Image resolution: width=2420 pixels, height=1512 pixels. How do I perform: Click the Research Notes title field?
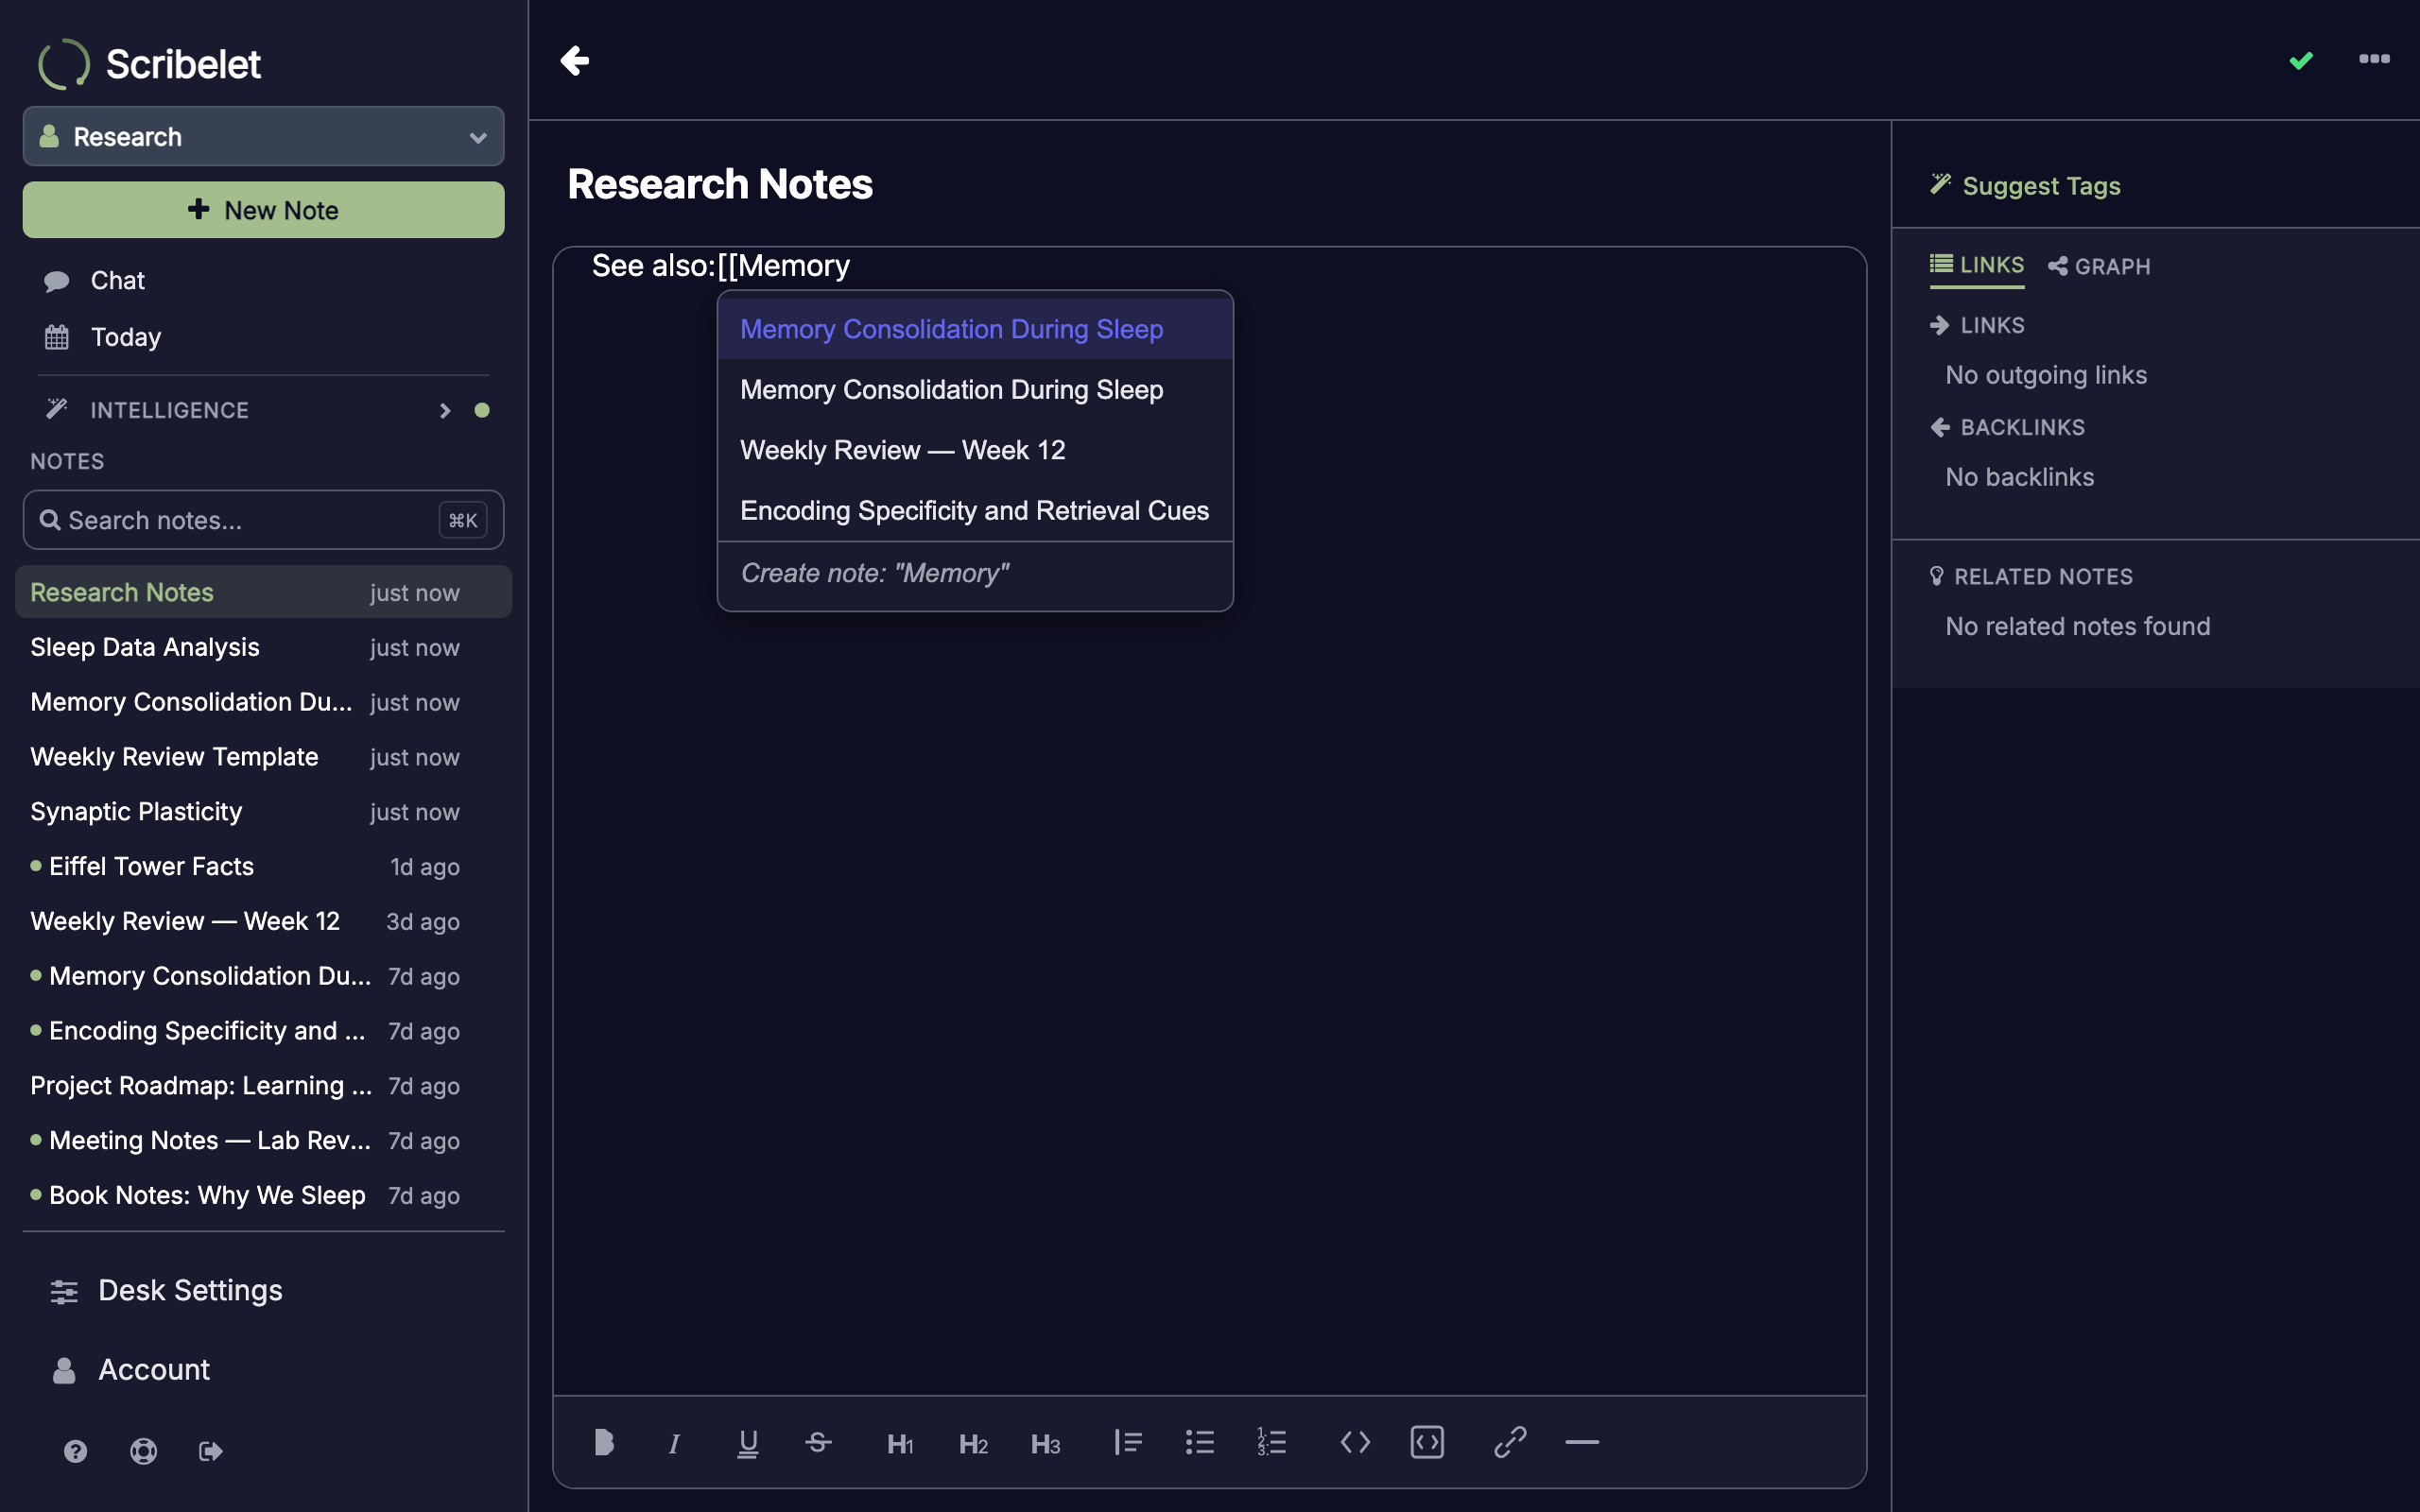(720, 184)
